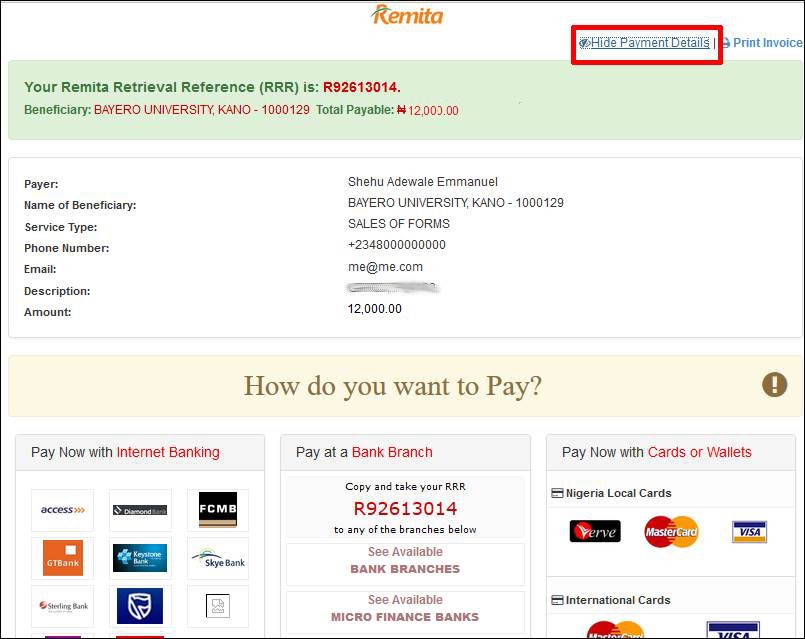Click the Hide Payment Details link

[x=644, y=43]
